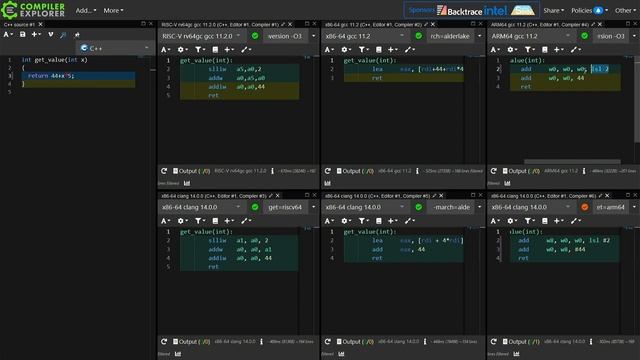Click libraries book icon in RISC-V gcc pane
Screen dimensions: 640x360
(x=215, y=50)
